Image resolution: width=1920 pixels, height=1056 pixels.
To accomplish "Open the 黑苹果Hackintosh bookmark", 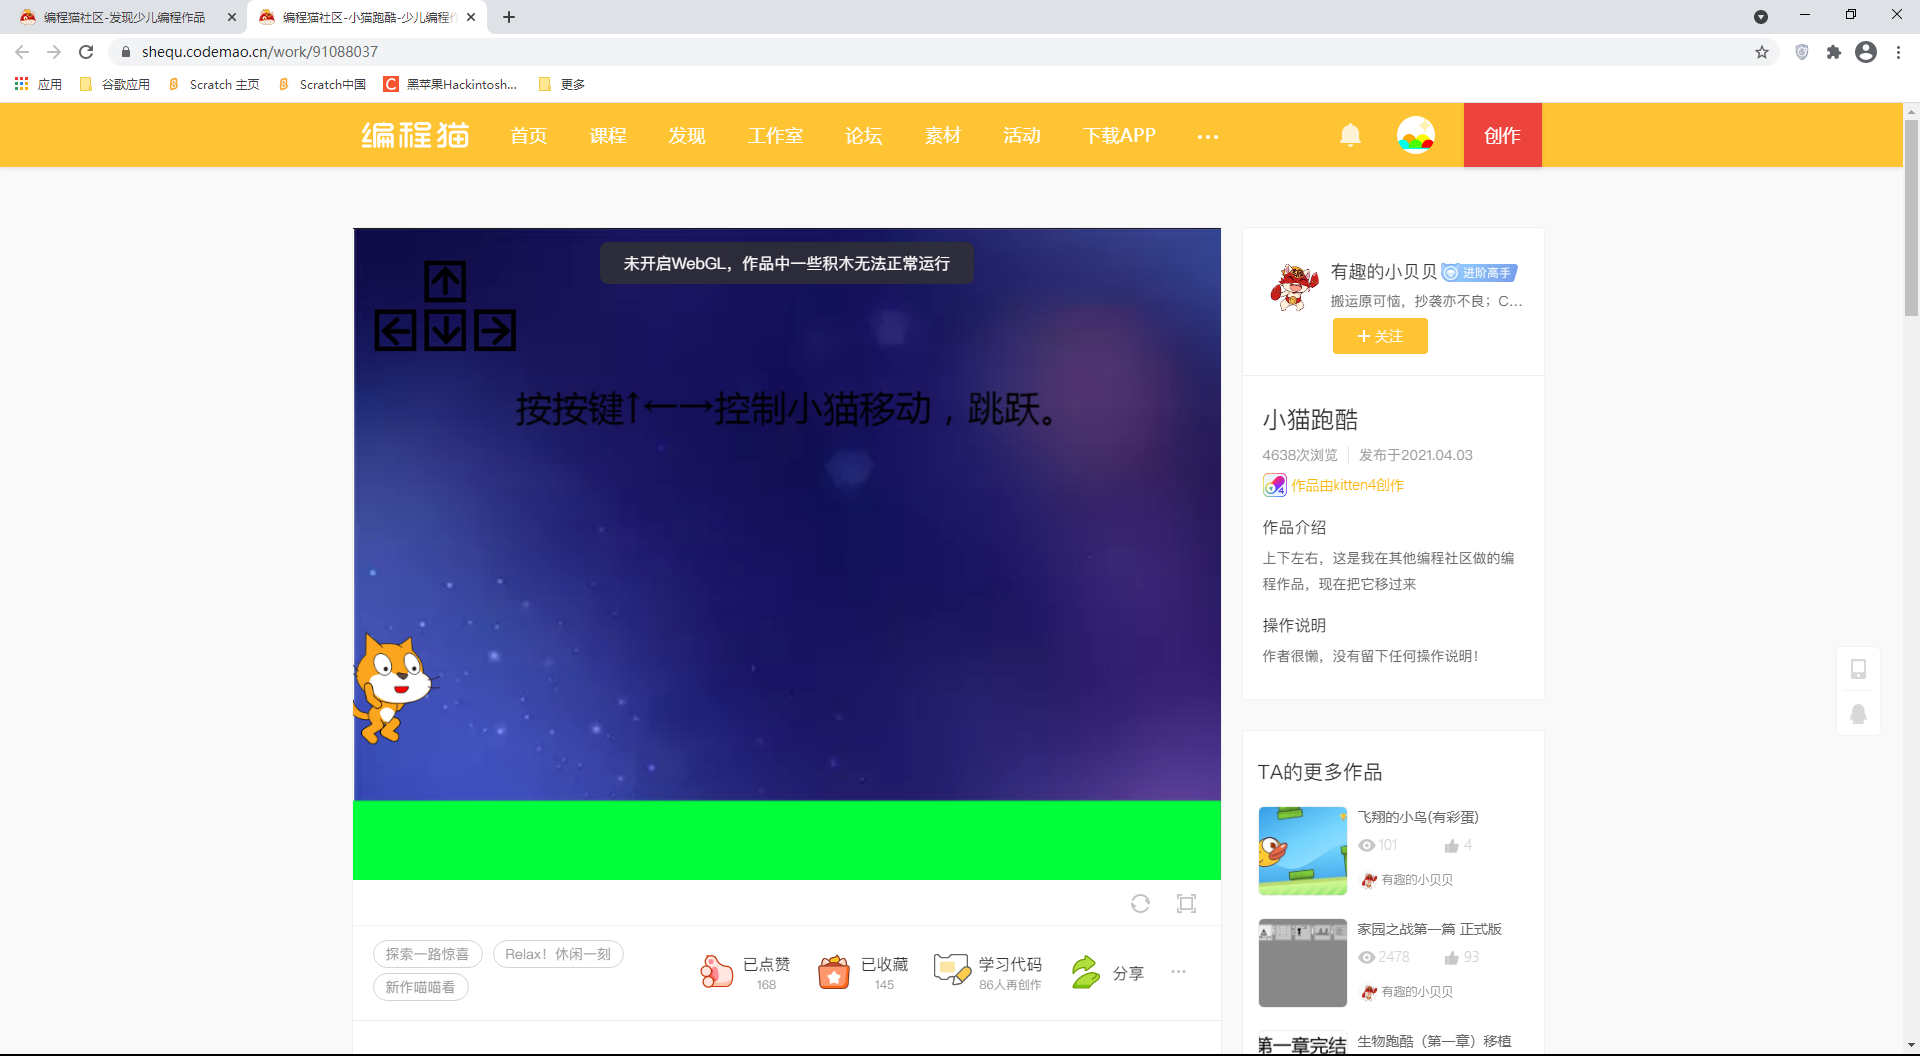I will pyautogui.click(x=451, y=84).
